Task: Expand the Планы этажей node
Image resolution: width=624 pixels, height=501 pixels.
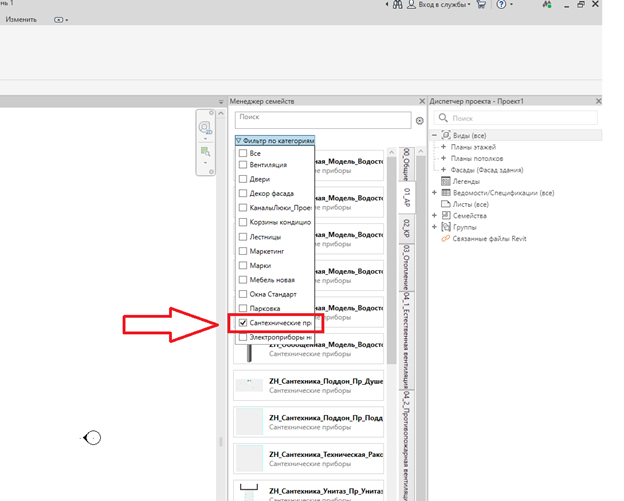Action: point(443,147)
